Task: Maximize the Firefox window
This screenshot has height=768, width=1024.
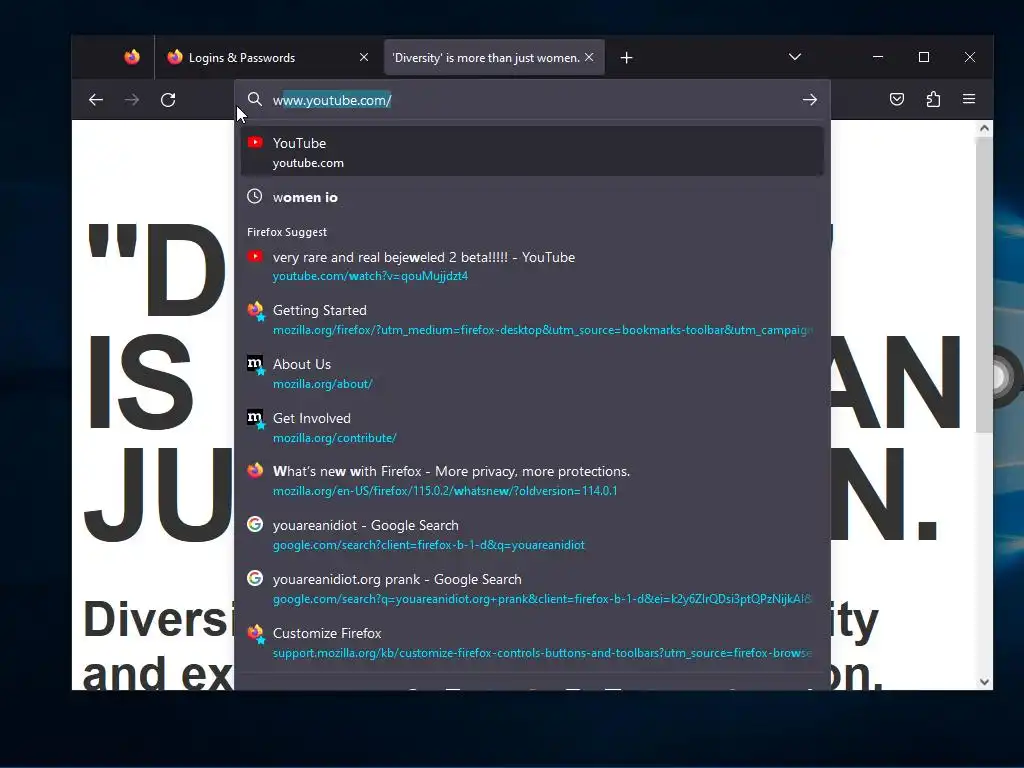Action: click(x=924, y=57)
